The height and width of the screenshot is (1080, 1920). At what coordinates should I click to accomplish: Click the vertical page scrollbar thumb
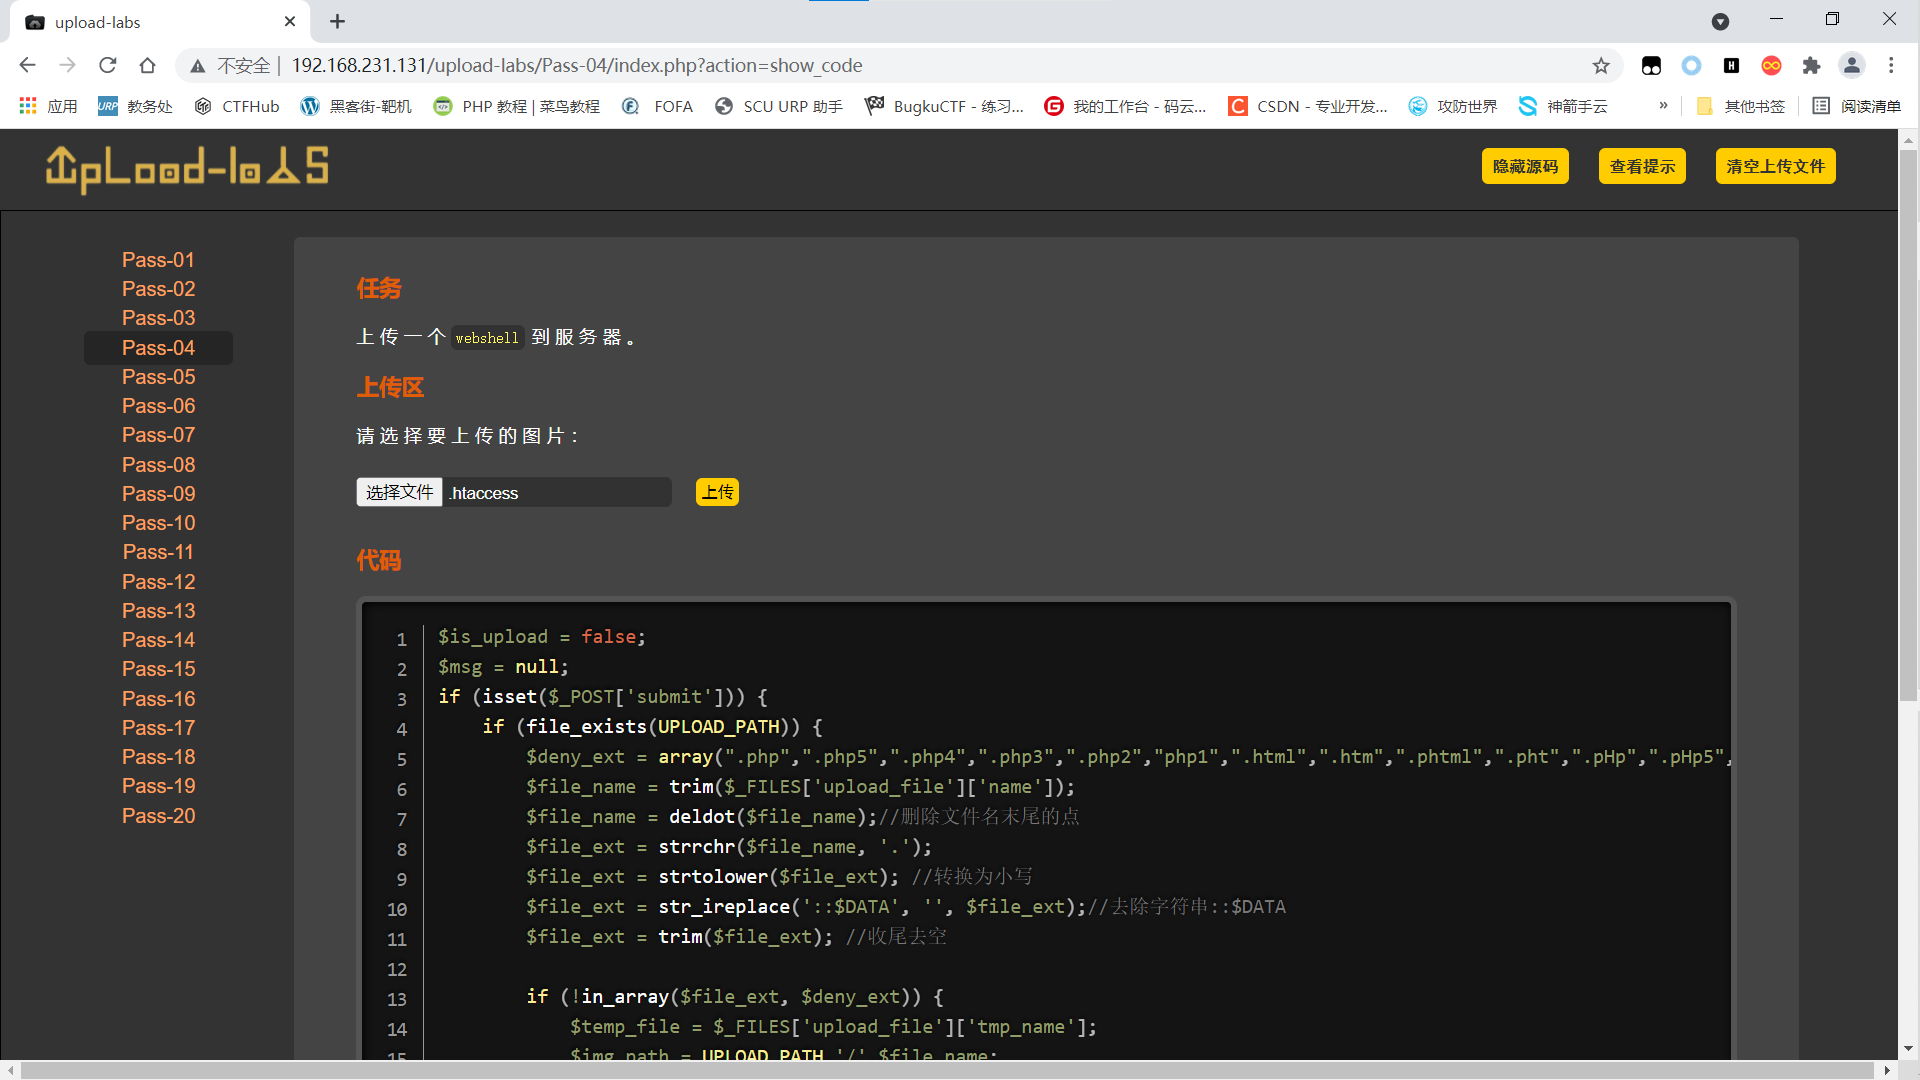1908,425
